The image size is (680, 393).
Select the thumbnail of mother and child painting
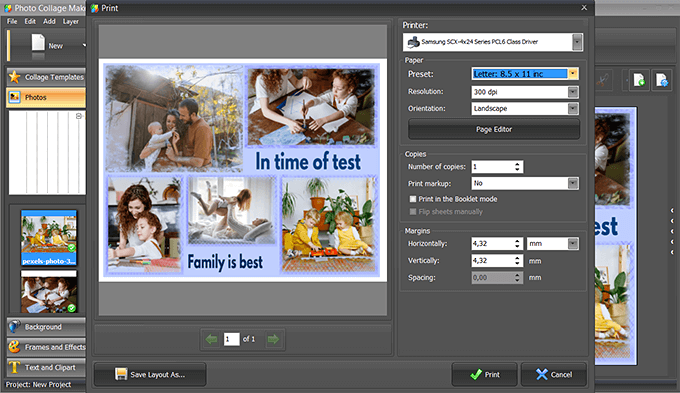click(49, 291)
